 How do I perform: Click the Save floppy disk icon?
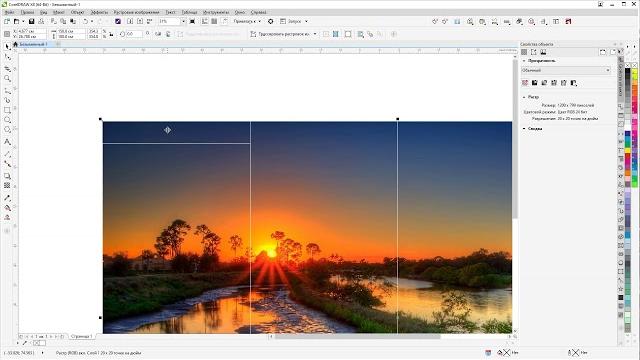coord(31,21)
